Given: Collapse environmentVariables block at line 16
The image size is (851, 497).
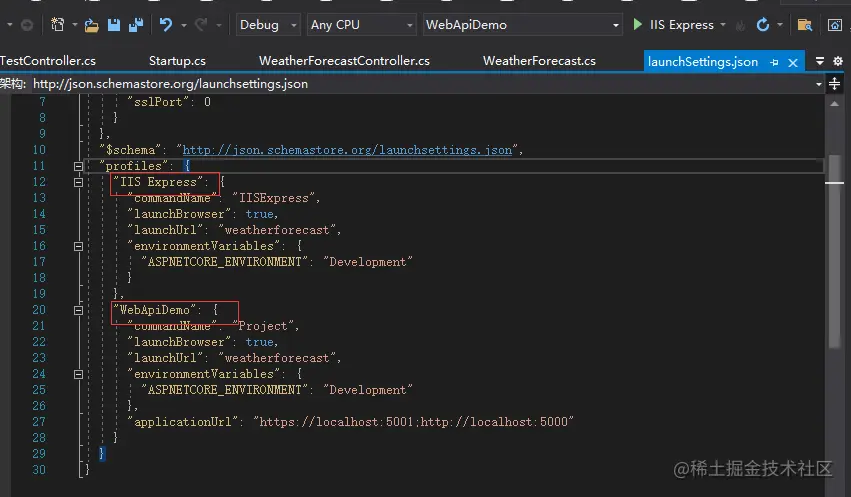Looking at the screenshot, I should (x=78, y=246).
